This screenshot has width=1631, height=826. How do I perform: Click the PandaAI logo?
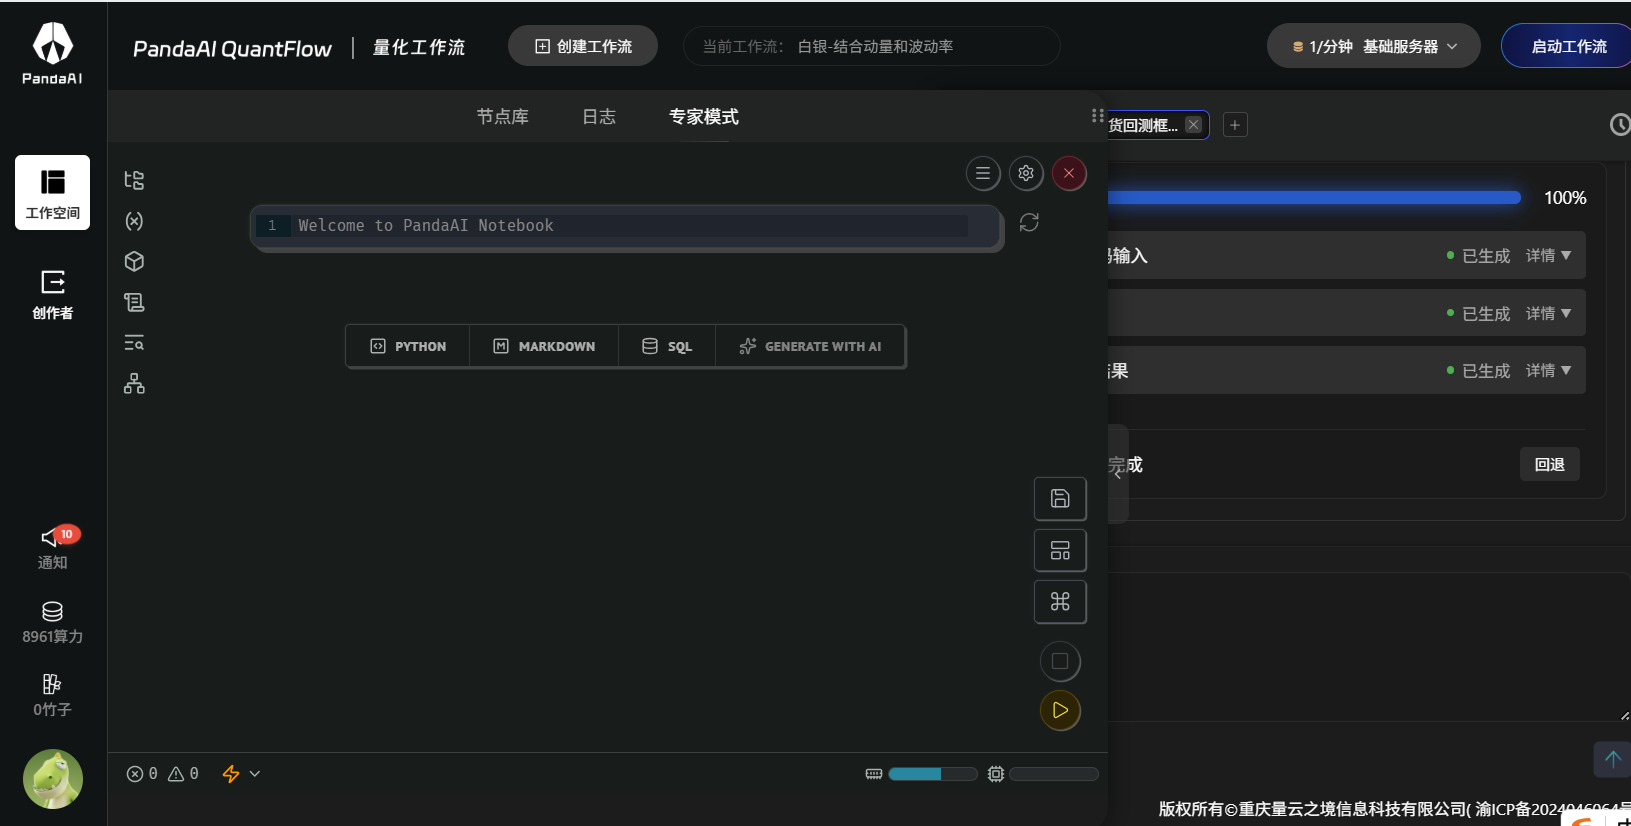[53, 54]
